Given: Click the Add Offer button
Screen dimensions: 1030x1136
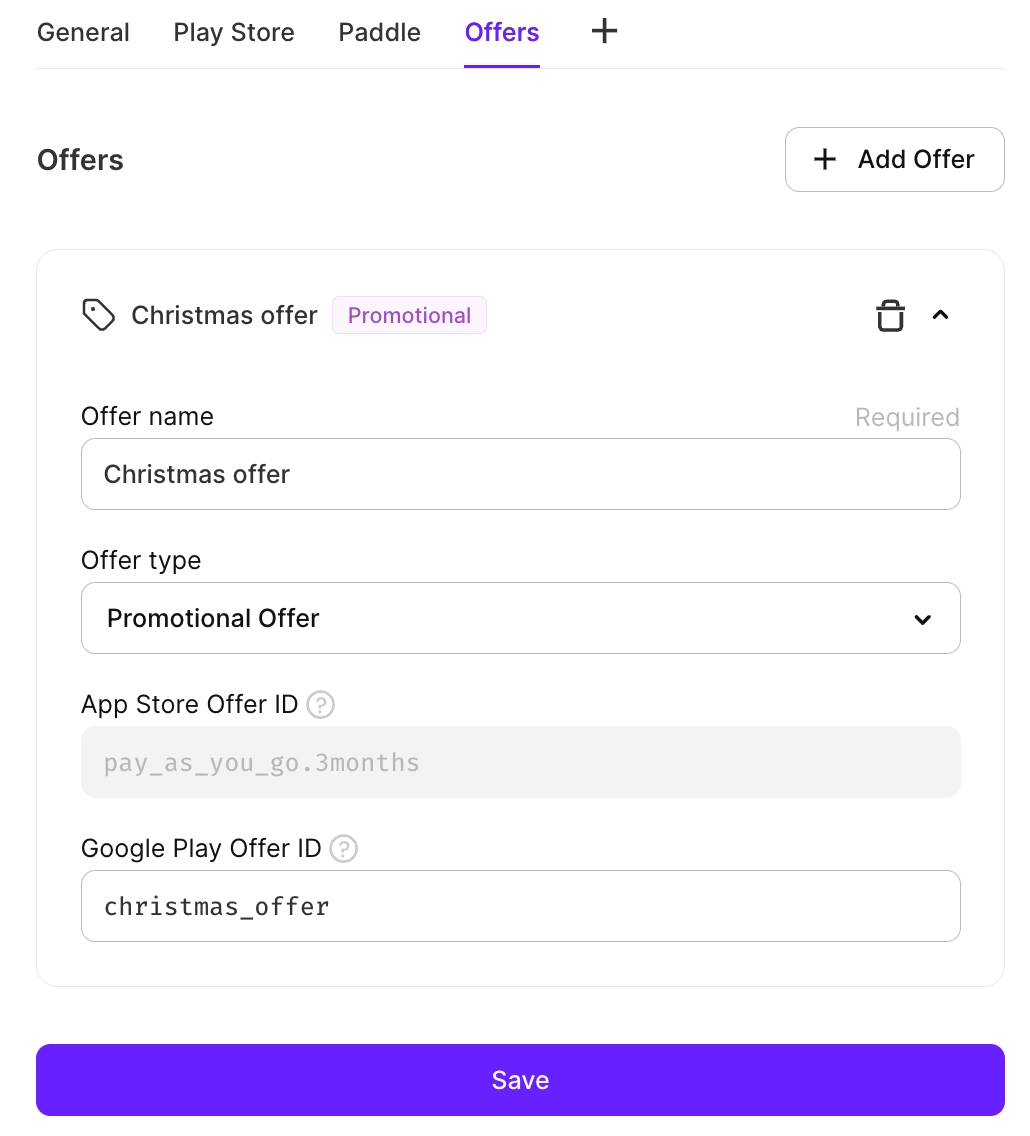Looking at the screenshot, I should 894,159.
